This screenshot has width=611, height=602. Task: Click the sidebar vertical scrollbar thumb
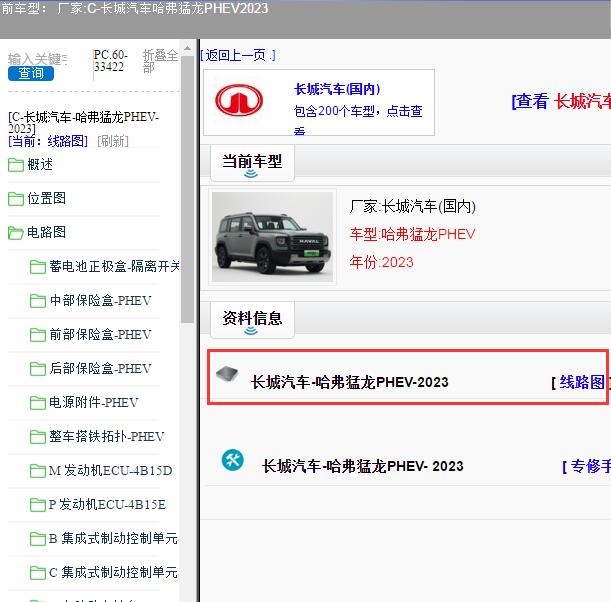(x=187, y=189)
